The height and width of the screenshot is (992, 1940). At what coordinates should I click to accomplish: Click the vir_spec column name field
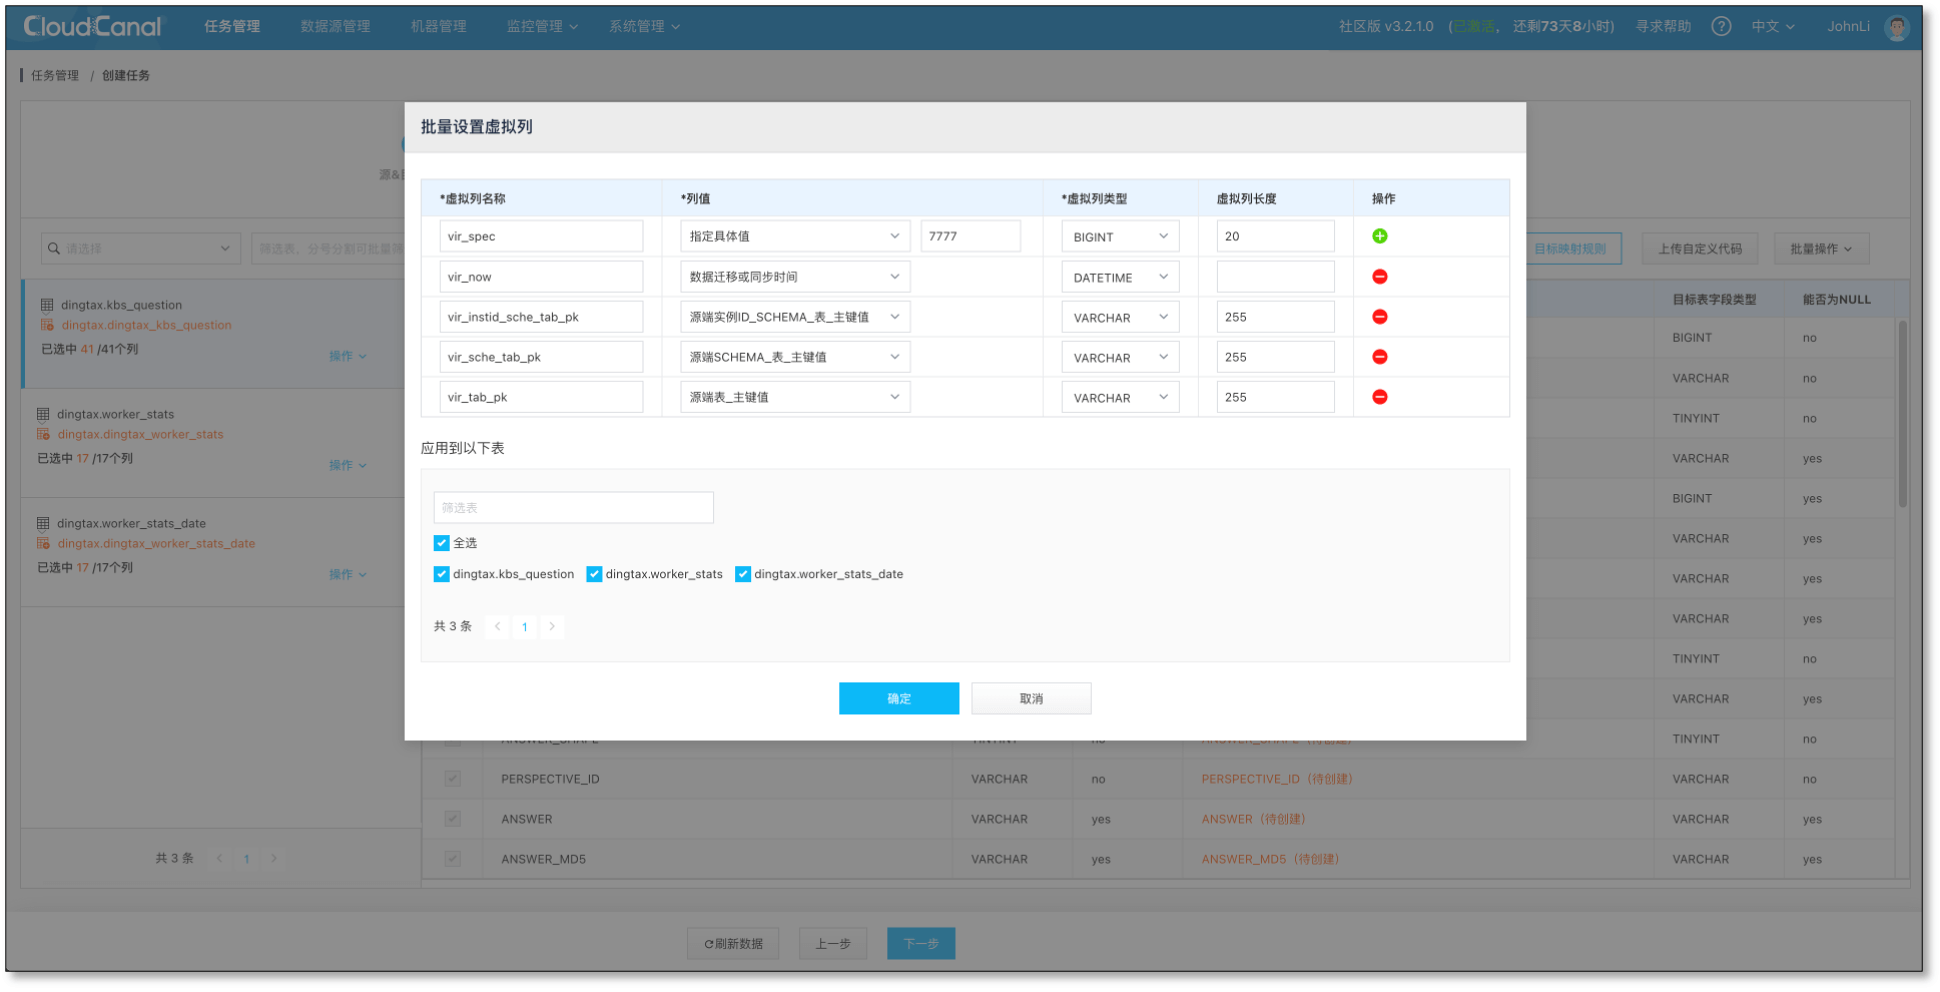pos(540,237)
